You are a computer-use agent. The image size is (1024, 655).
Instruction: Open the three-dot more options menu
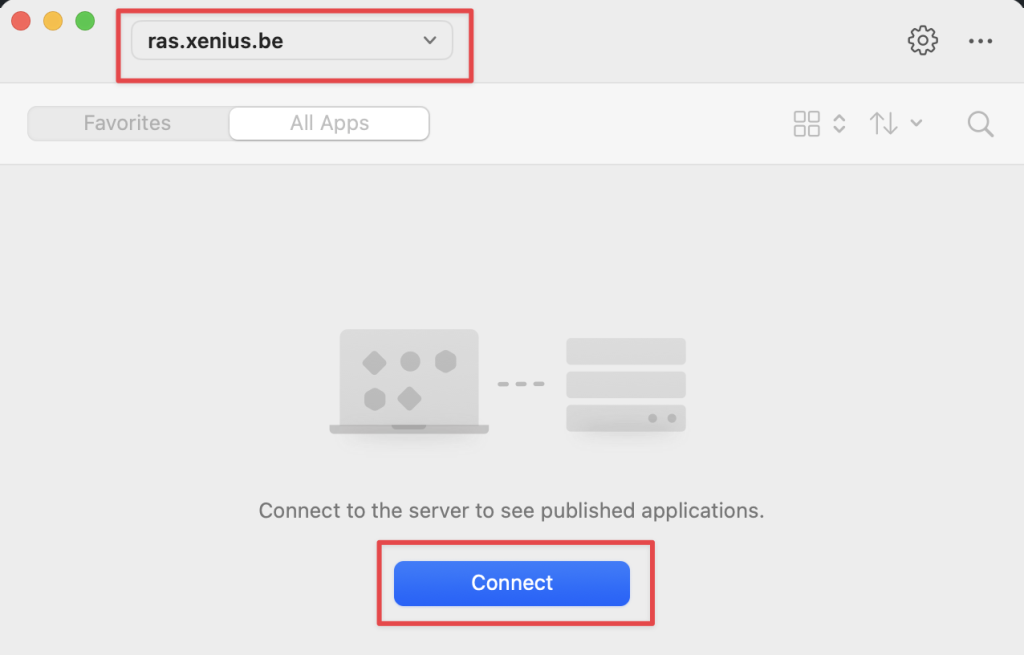[980, 41]
